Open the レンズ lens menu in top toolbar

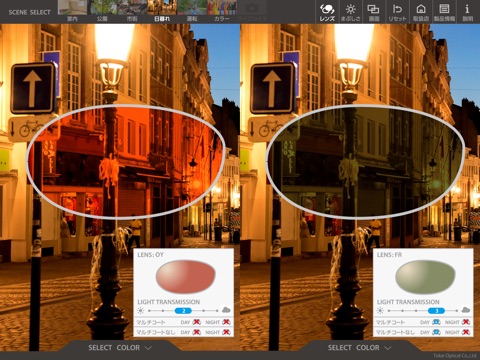point(327,12)
